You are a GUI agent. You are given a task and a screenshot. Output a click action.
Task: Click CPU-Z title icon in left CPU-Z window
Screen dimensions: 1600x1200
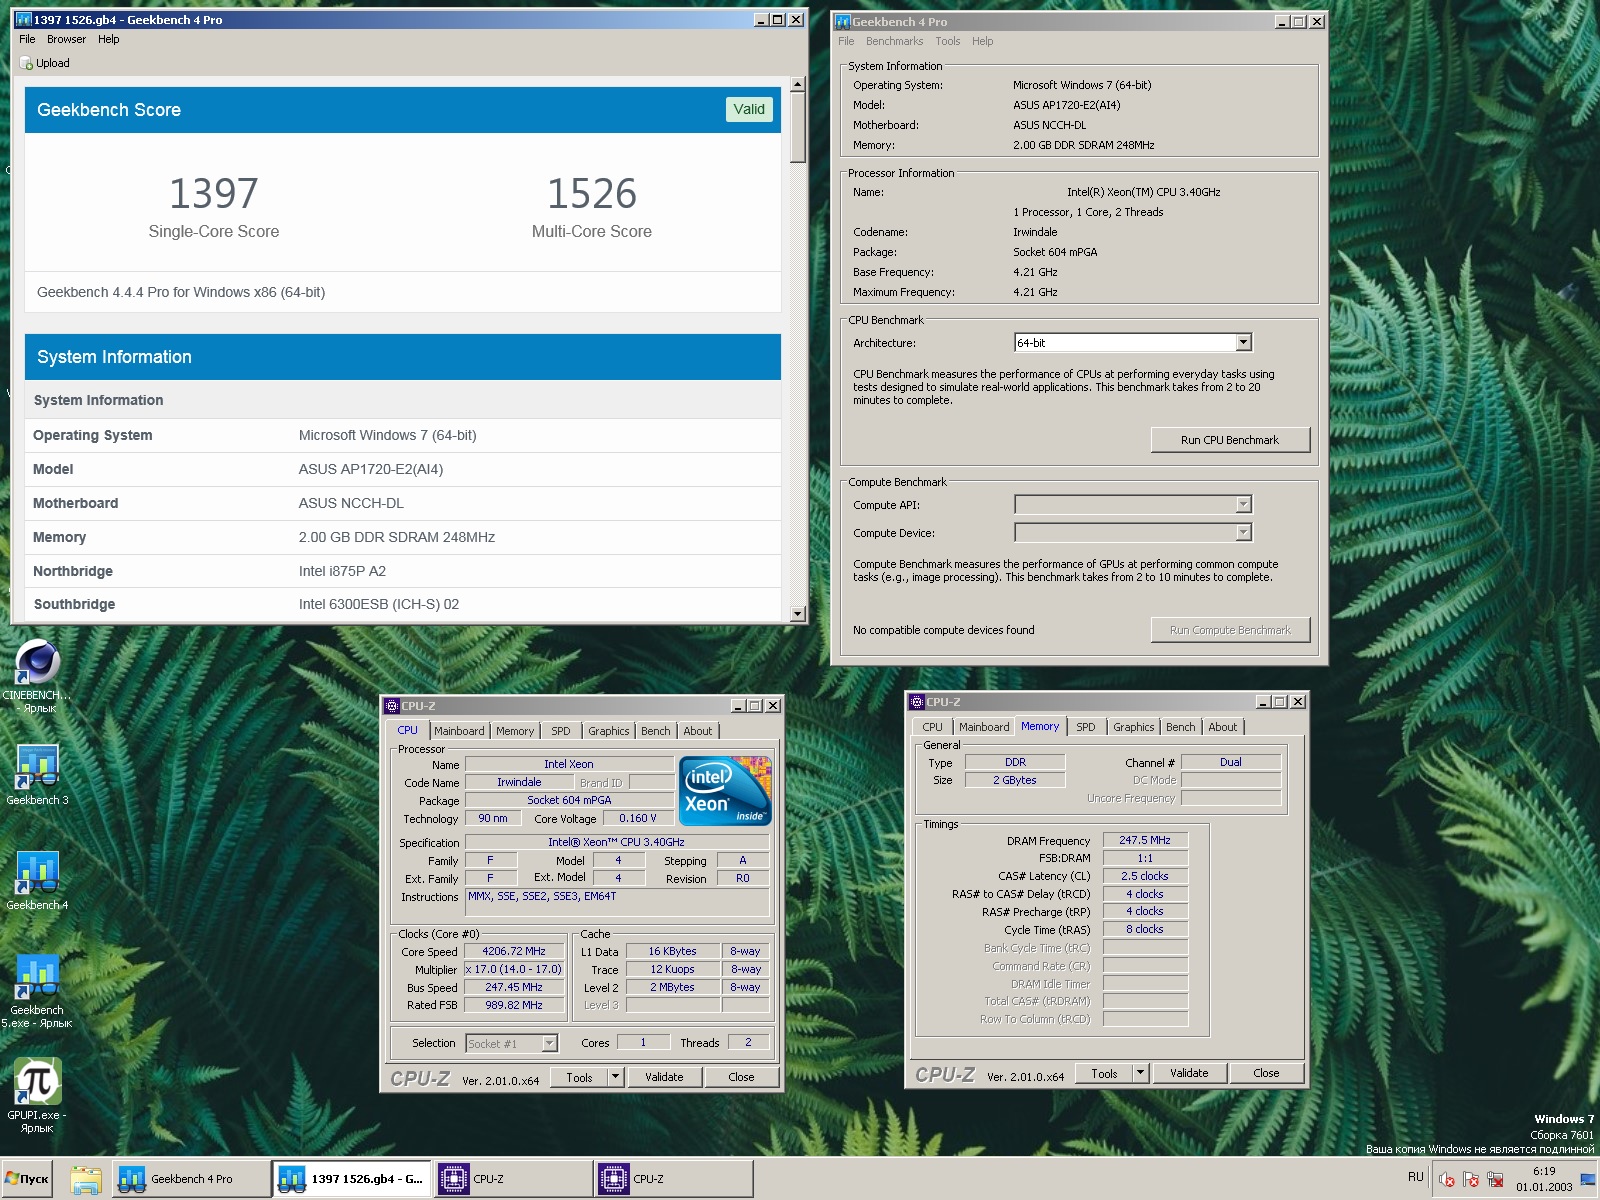click(392, 706)
